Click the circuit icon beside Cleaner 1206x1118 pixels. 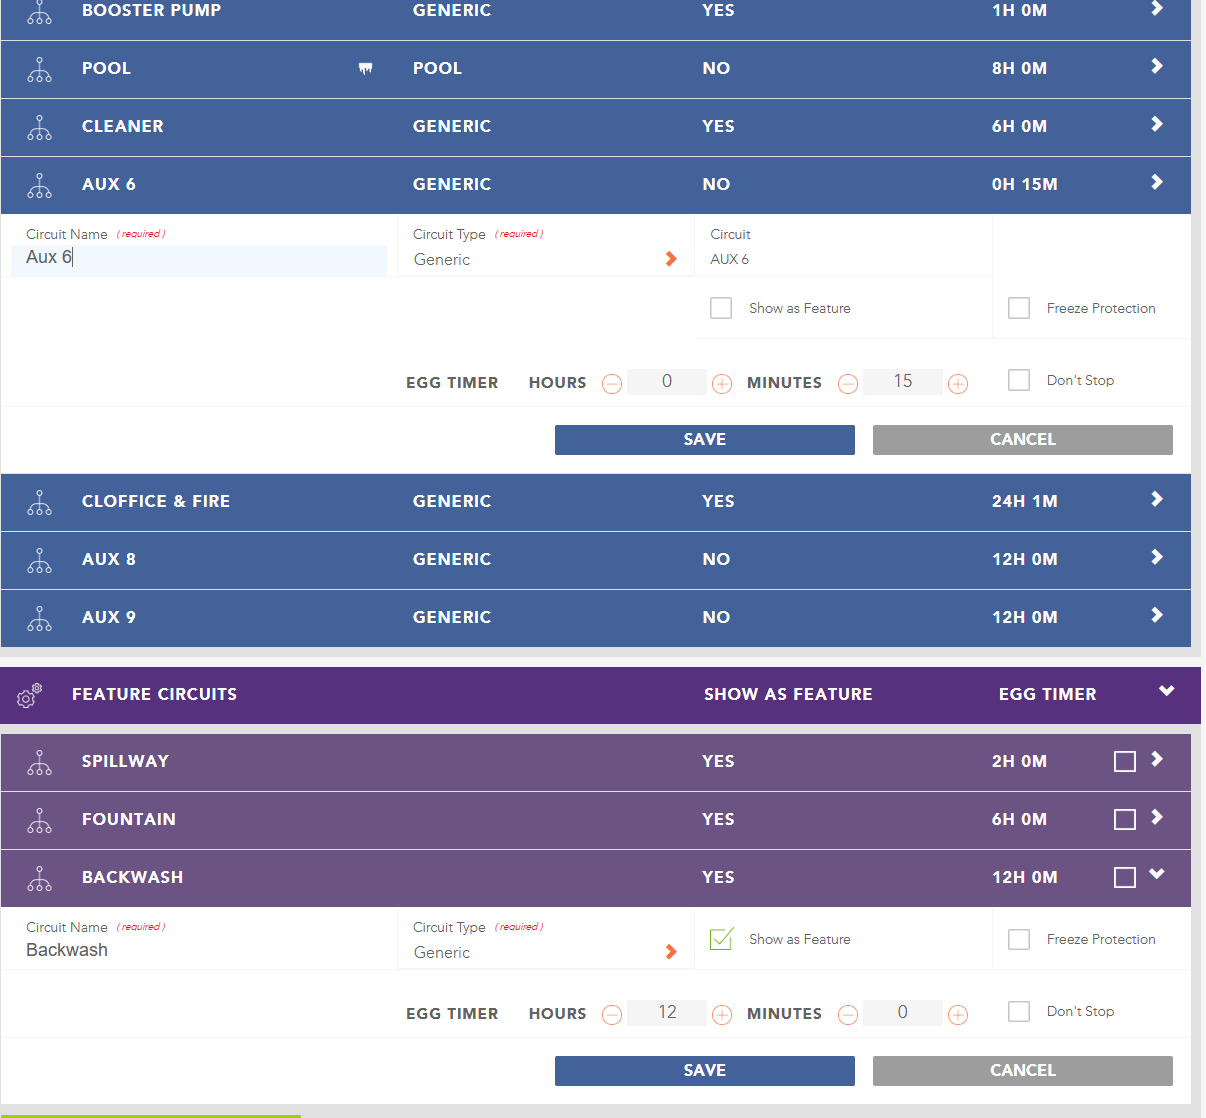[39, 128]
